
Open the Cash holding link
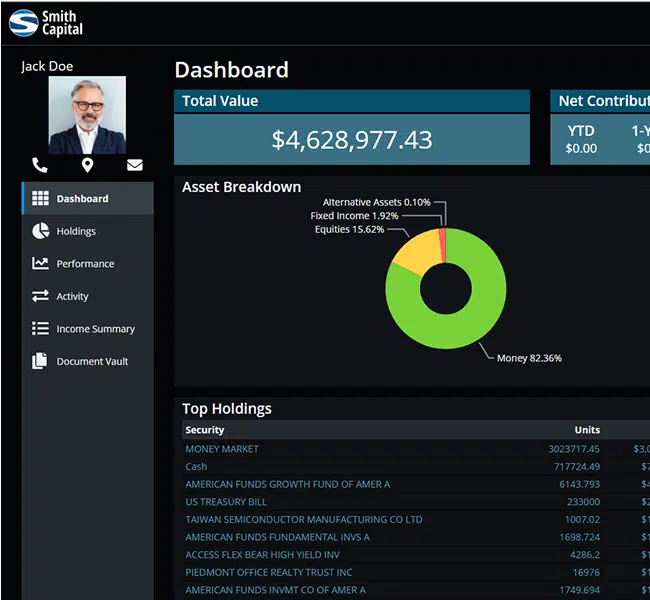196,466
